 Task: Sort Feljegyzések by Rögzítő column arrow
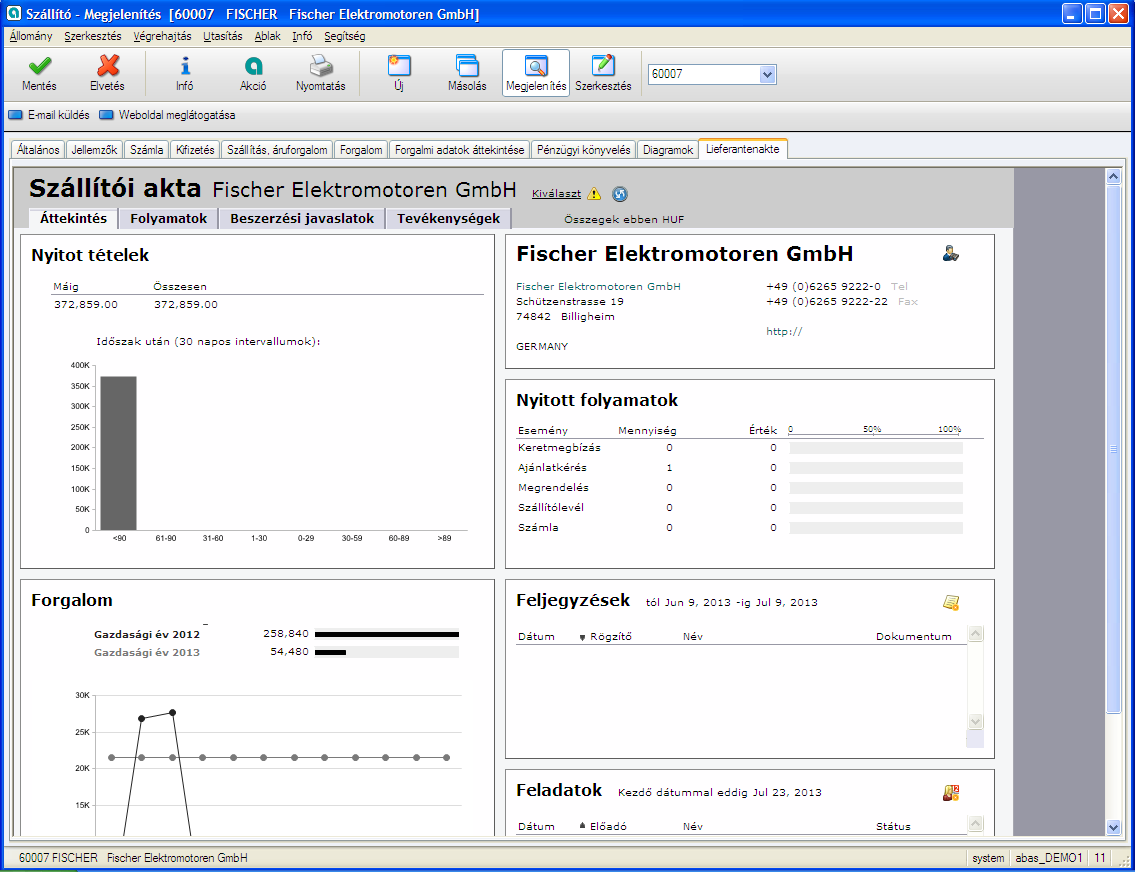tap(582, 637)
